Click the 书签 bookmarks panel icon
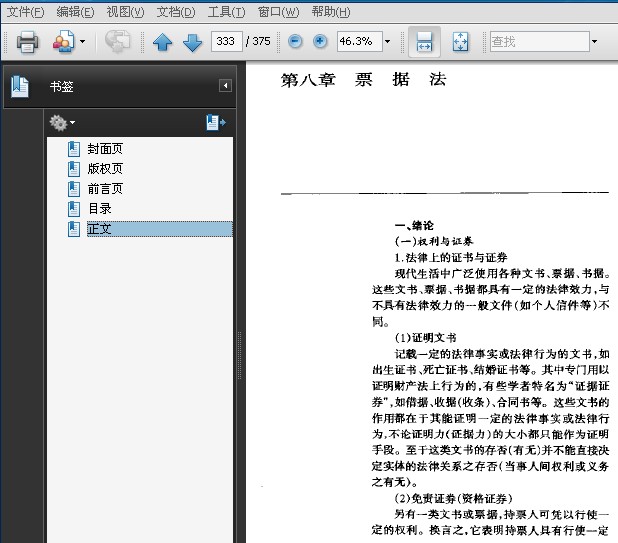618x543 pixels. pos(20,87)
